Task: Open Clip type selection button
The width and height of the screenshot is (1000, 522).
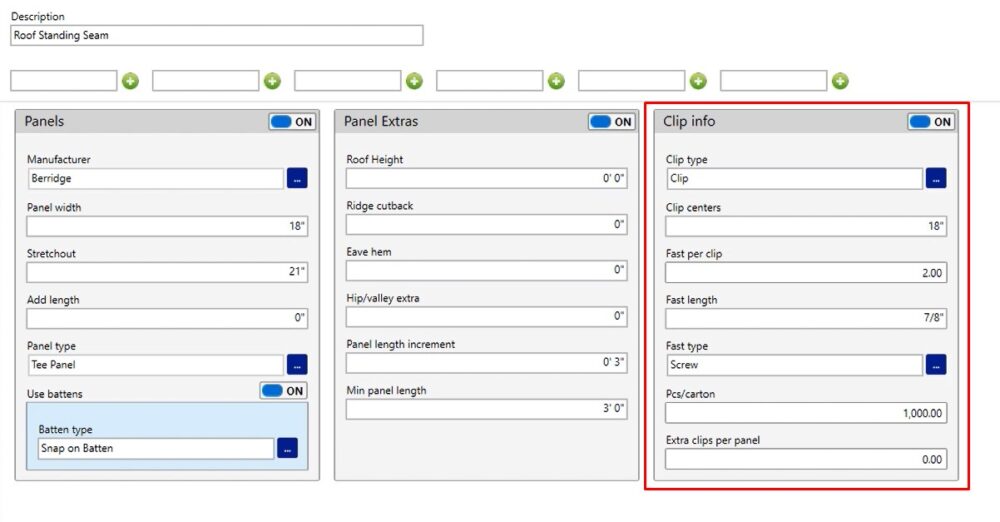Action: (x=936, y=178)
